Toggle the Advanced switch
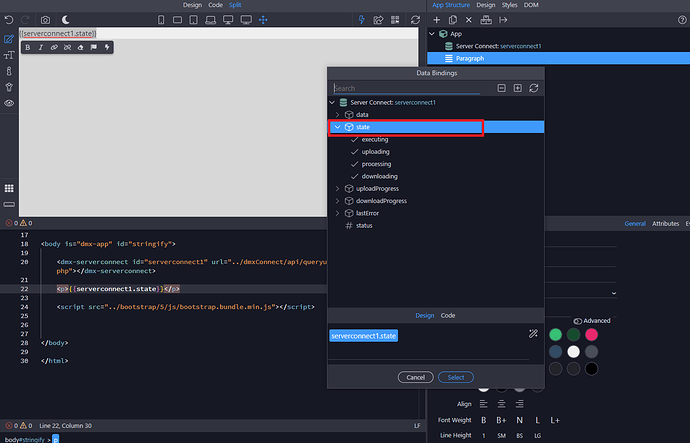The width and height of the screenshot is (690, 443). 578,321
